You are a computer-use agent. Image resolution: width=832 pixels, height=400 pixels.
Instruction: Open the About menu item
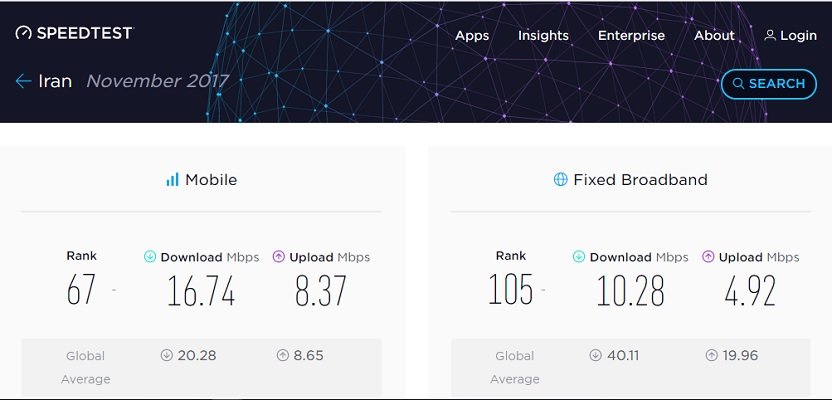coord(714,35)
